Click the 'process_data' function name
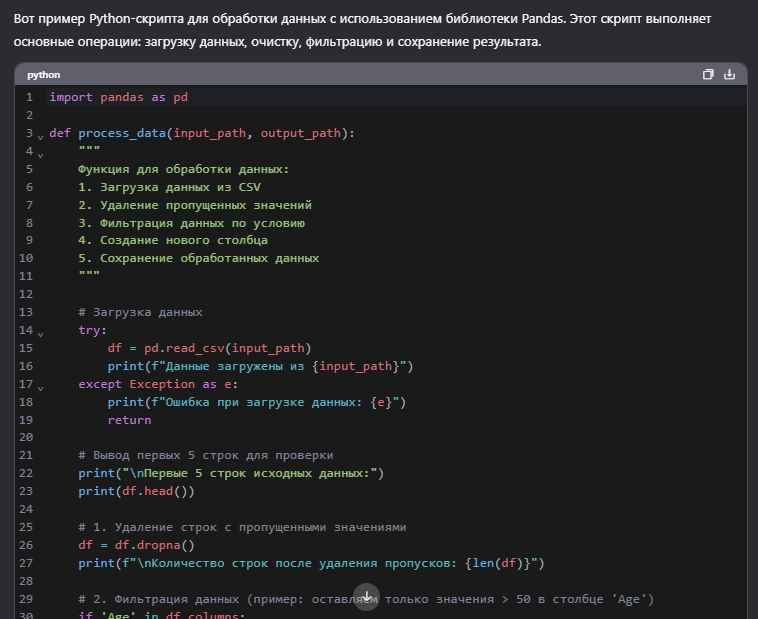The width and height of the screenshot is (758, 619). (122, 133)
